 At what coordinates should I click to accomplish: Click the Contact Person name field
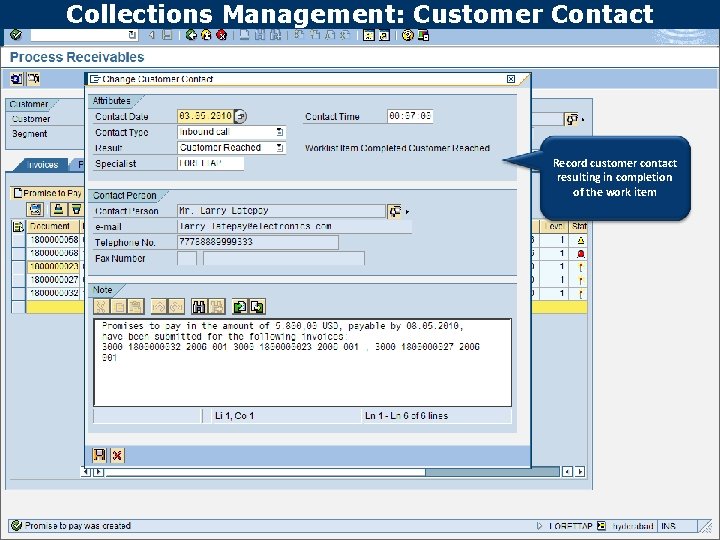tap(281, 211)
